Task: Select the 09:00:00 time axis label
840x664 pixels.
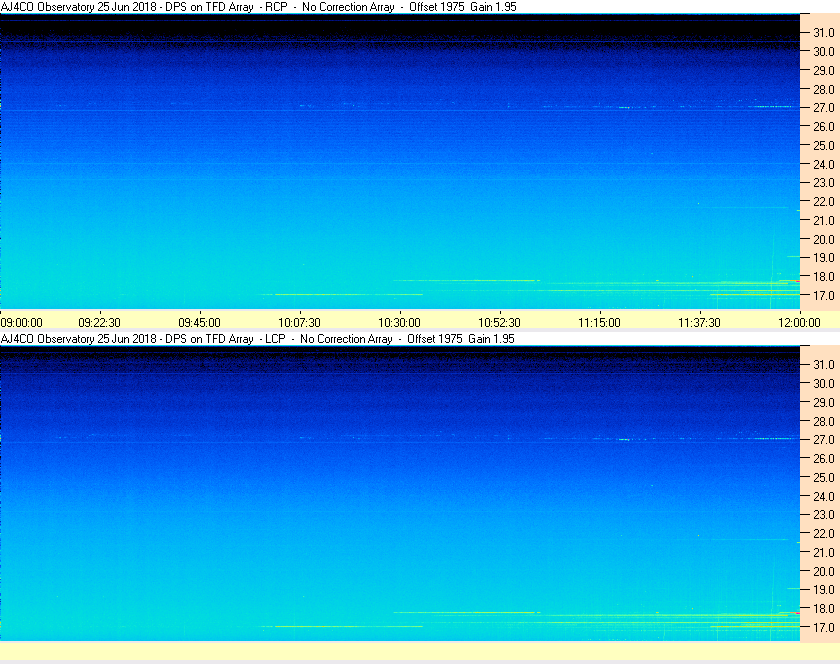Action: [21, 323]
